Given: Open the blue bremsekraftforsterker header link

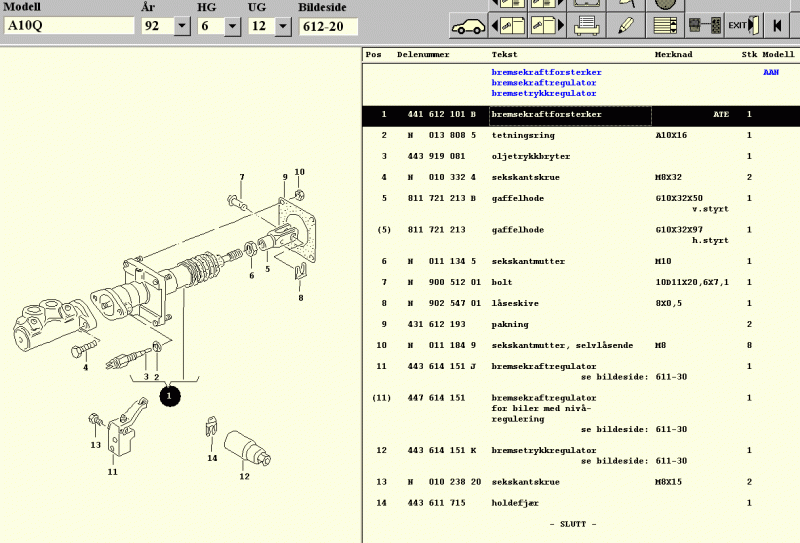Looking at the screenshot, I should tap(546, 72).
